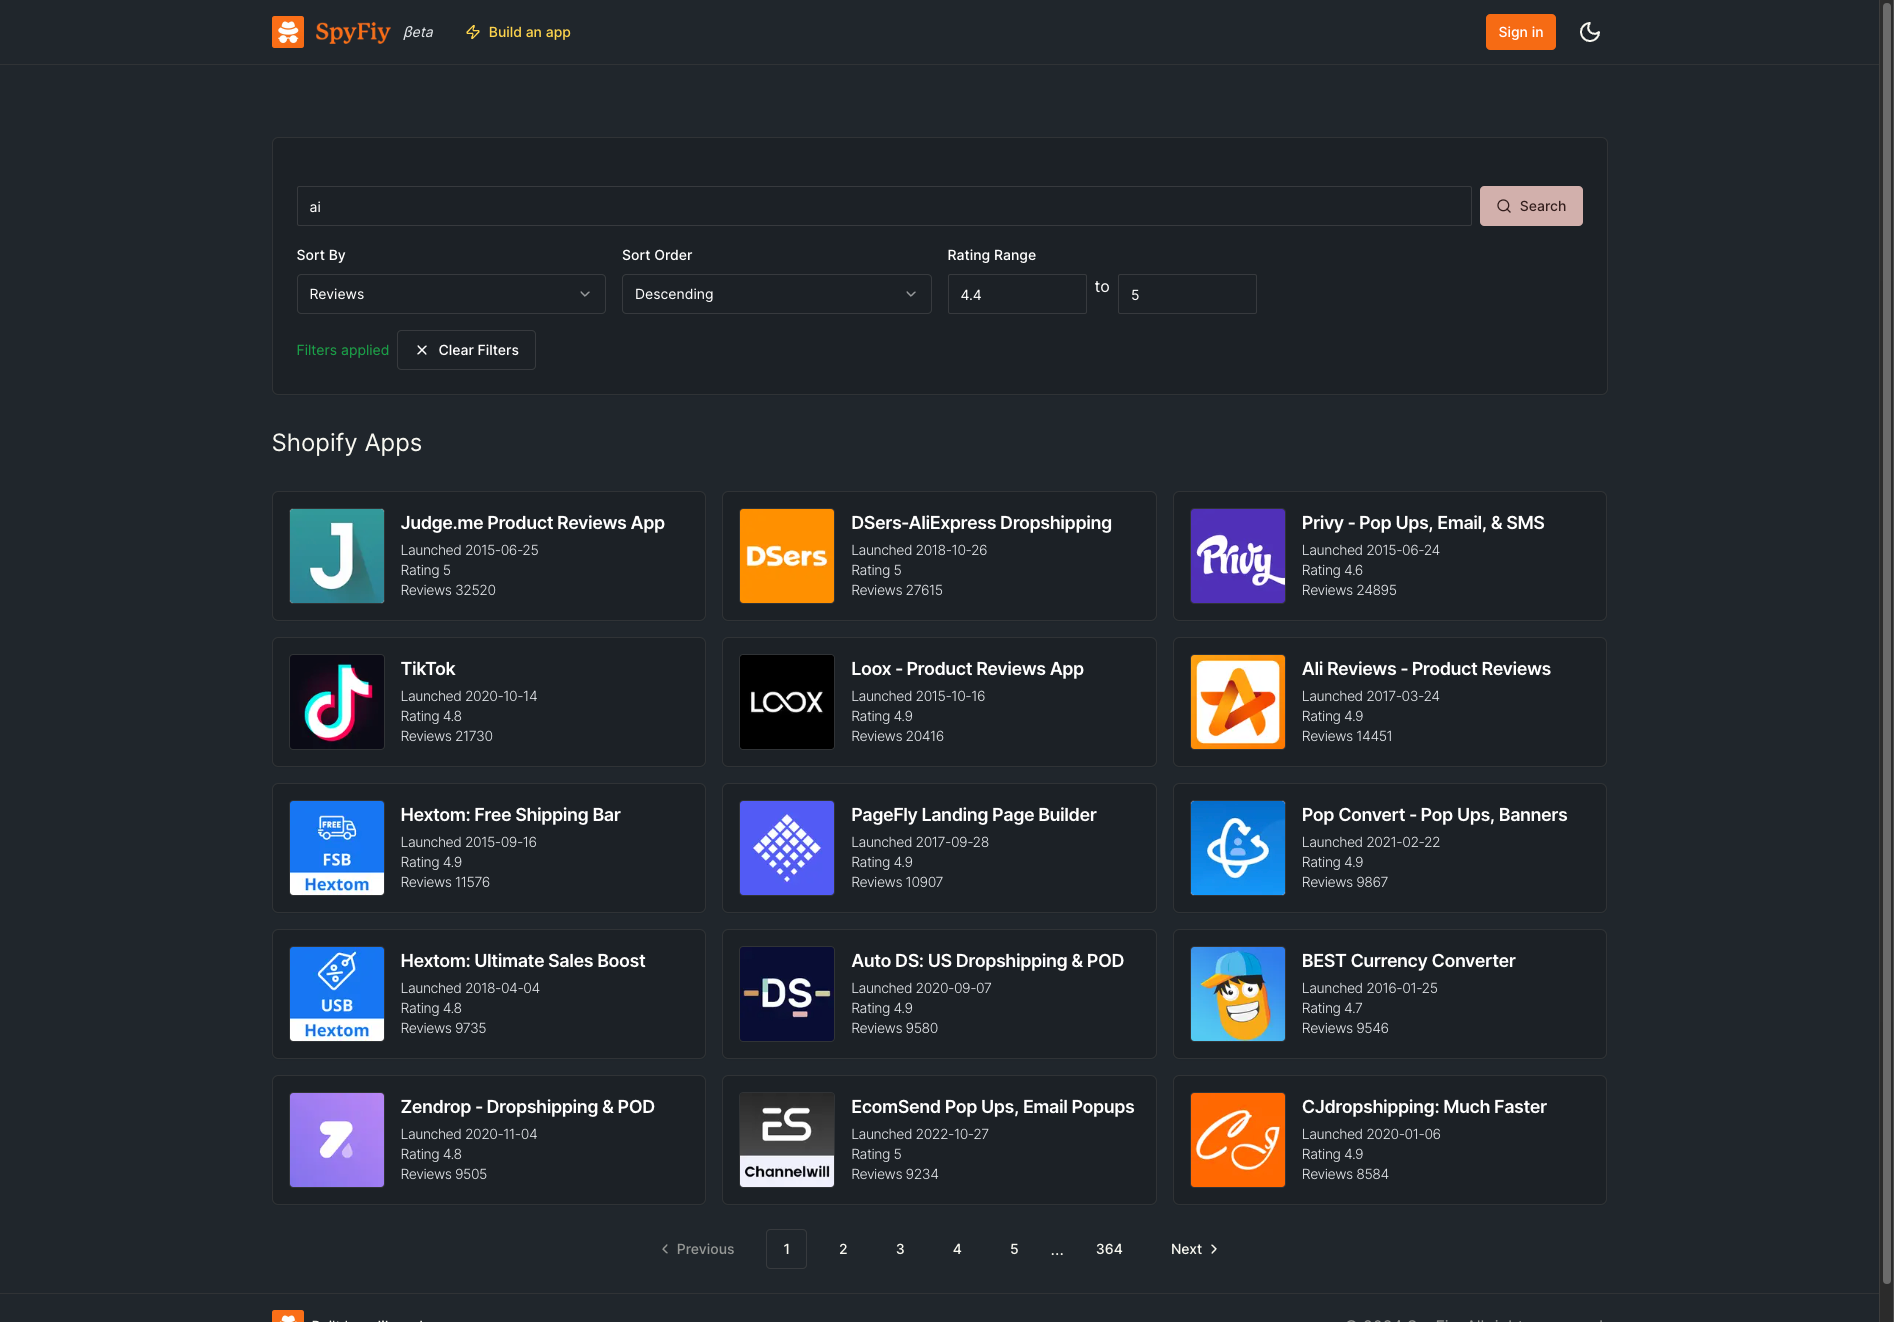This screenshot has width=1894, height=1322.
Task: Go to pagination page 2
Action: point(843,1249)
